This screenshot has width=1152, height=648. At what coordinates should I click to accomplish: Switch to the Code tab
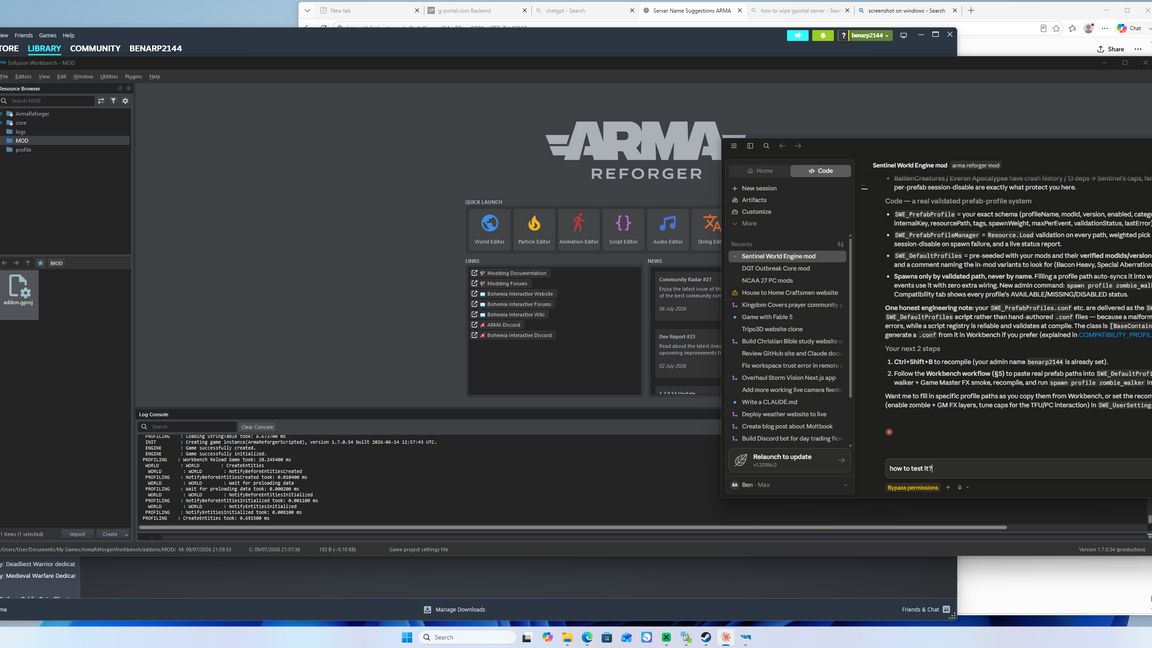(x=820, y=170)
